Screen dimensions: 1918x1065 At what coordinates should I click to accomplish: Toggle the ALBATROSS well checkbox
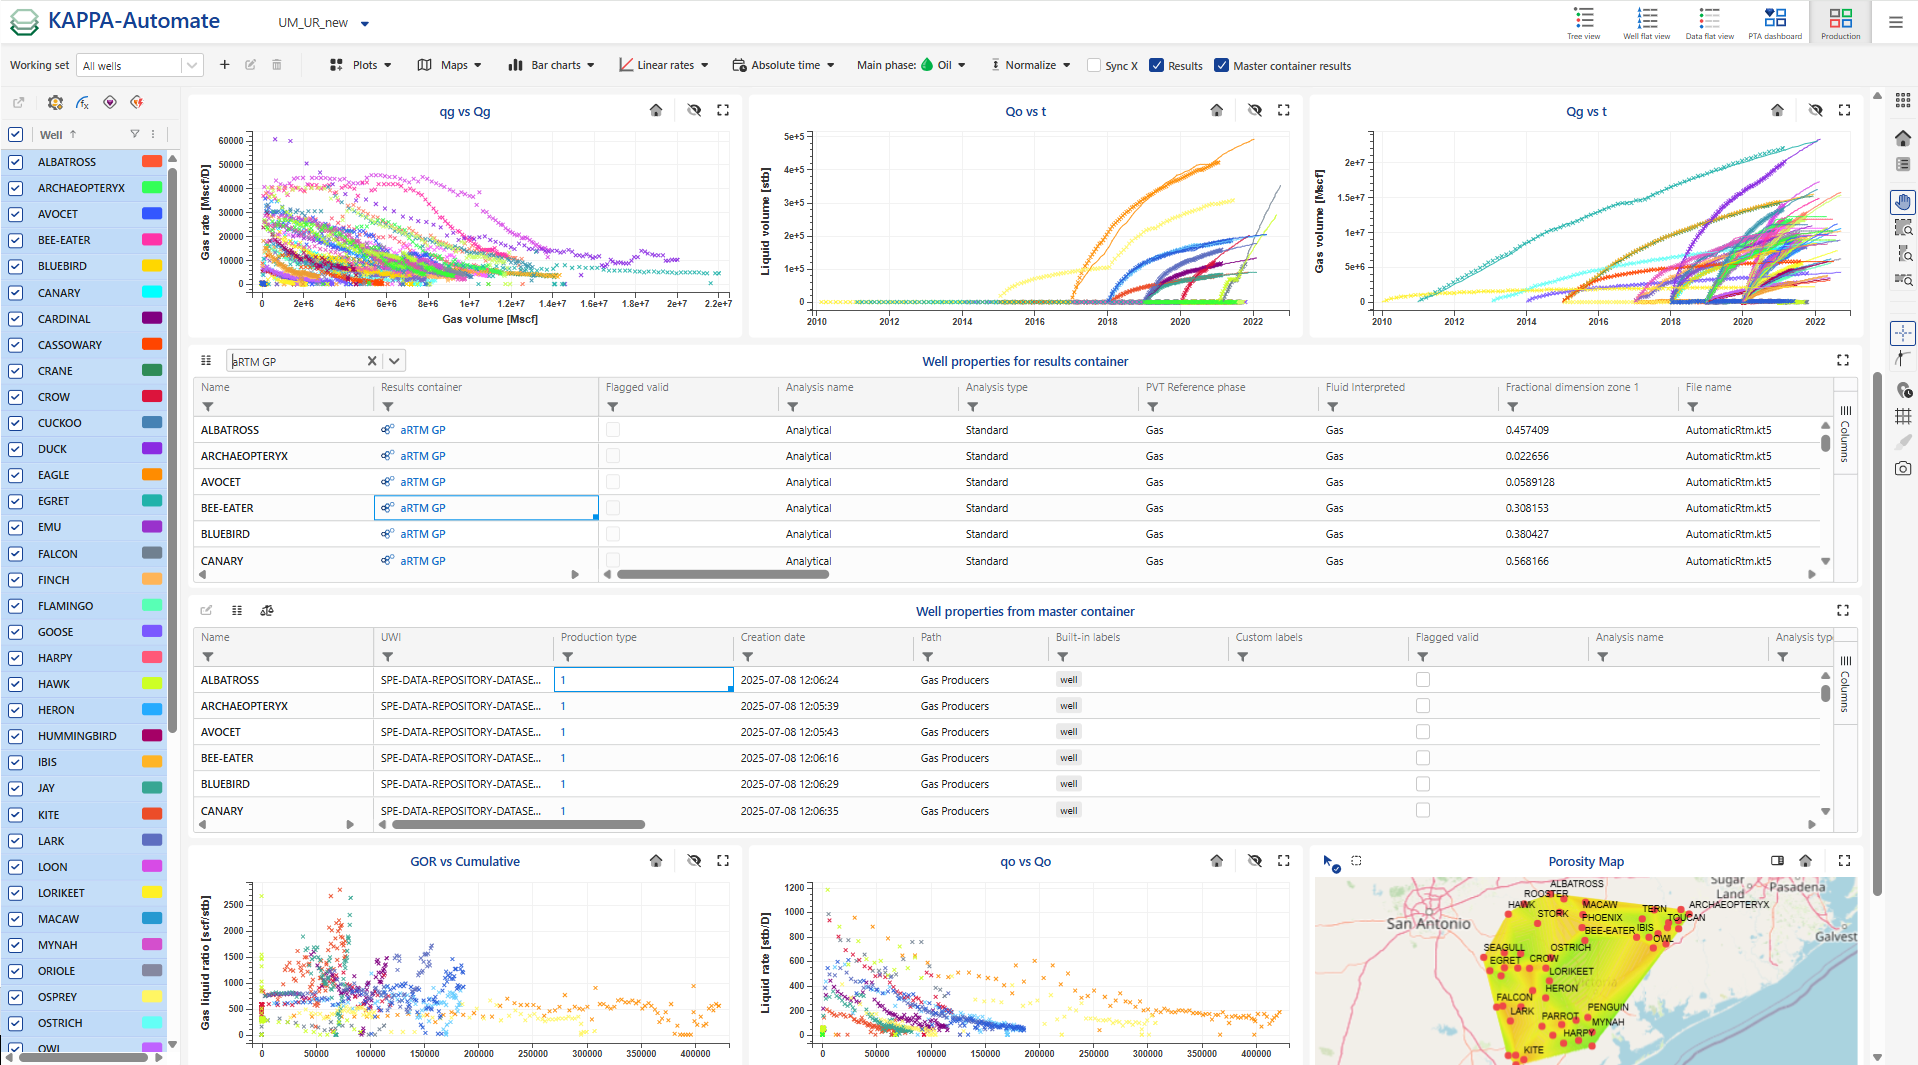click(15, 161)
